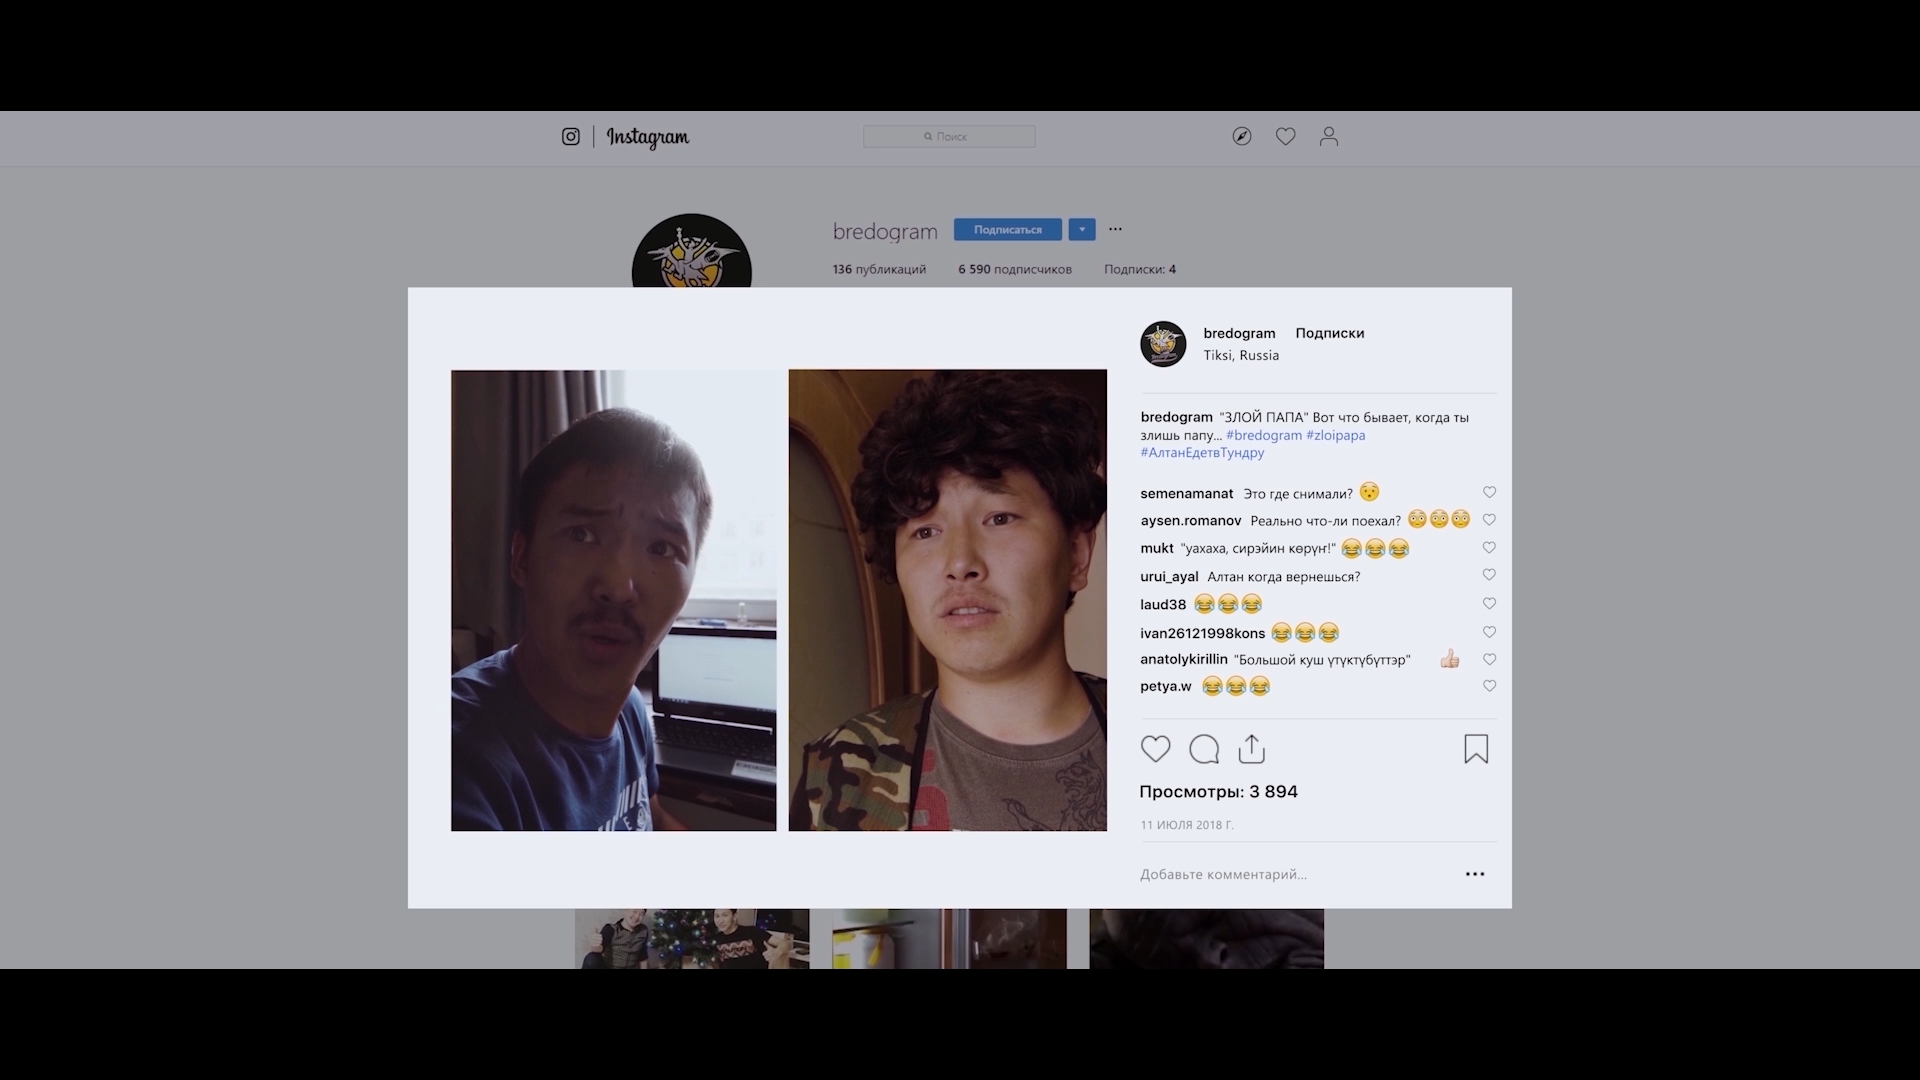Open the #bredogram hashtag
The image size is (1920, 1080).
click(x=1264, y=435)
